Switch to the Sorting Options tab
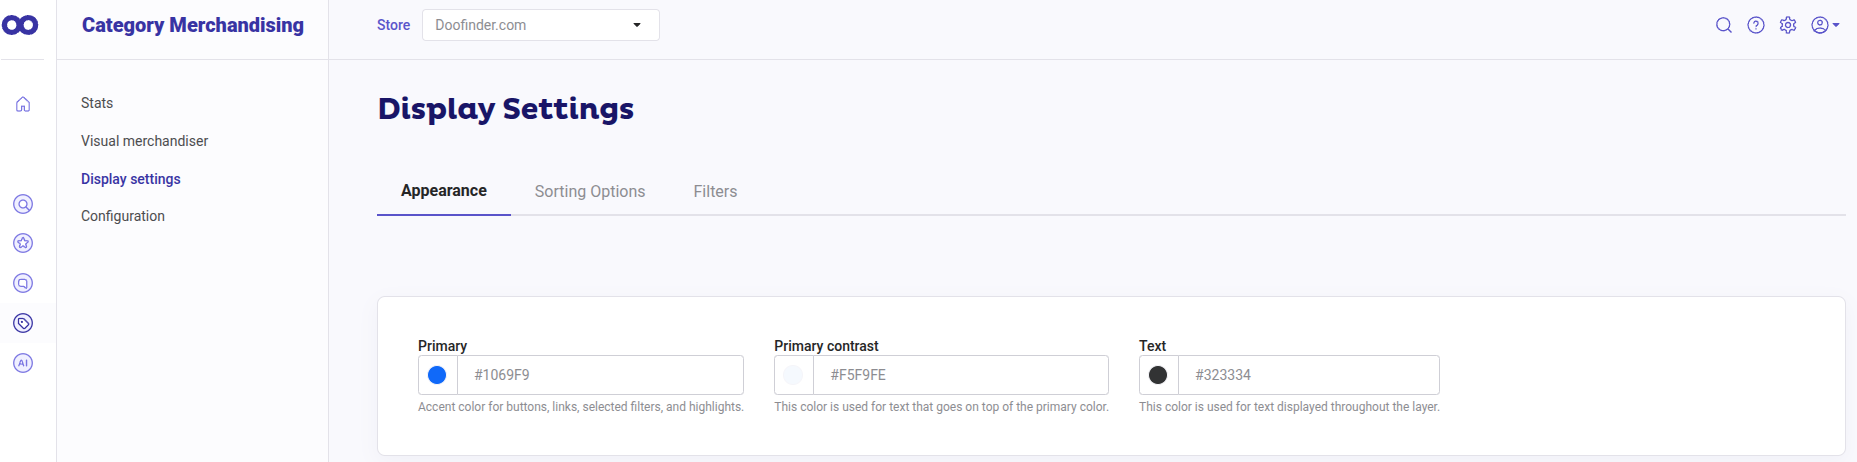The height and width of the screenshot is (462, 1857). (x=590, y=191)
